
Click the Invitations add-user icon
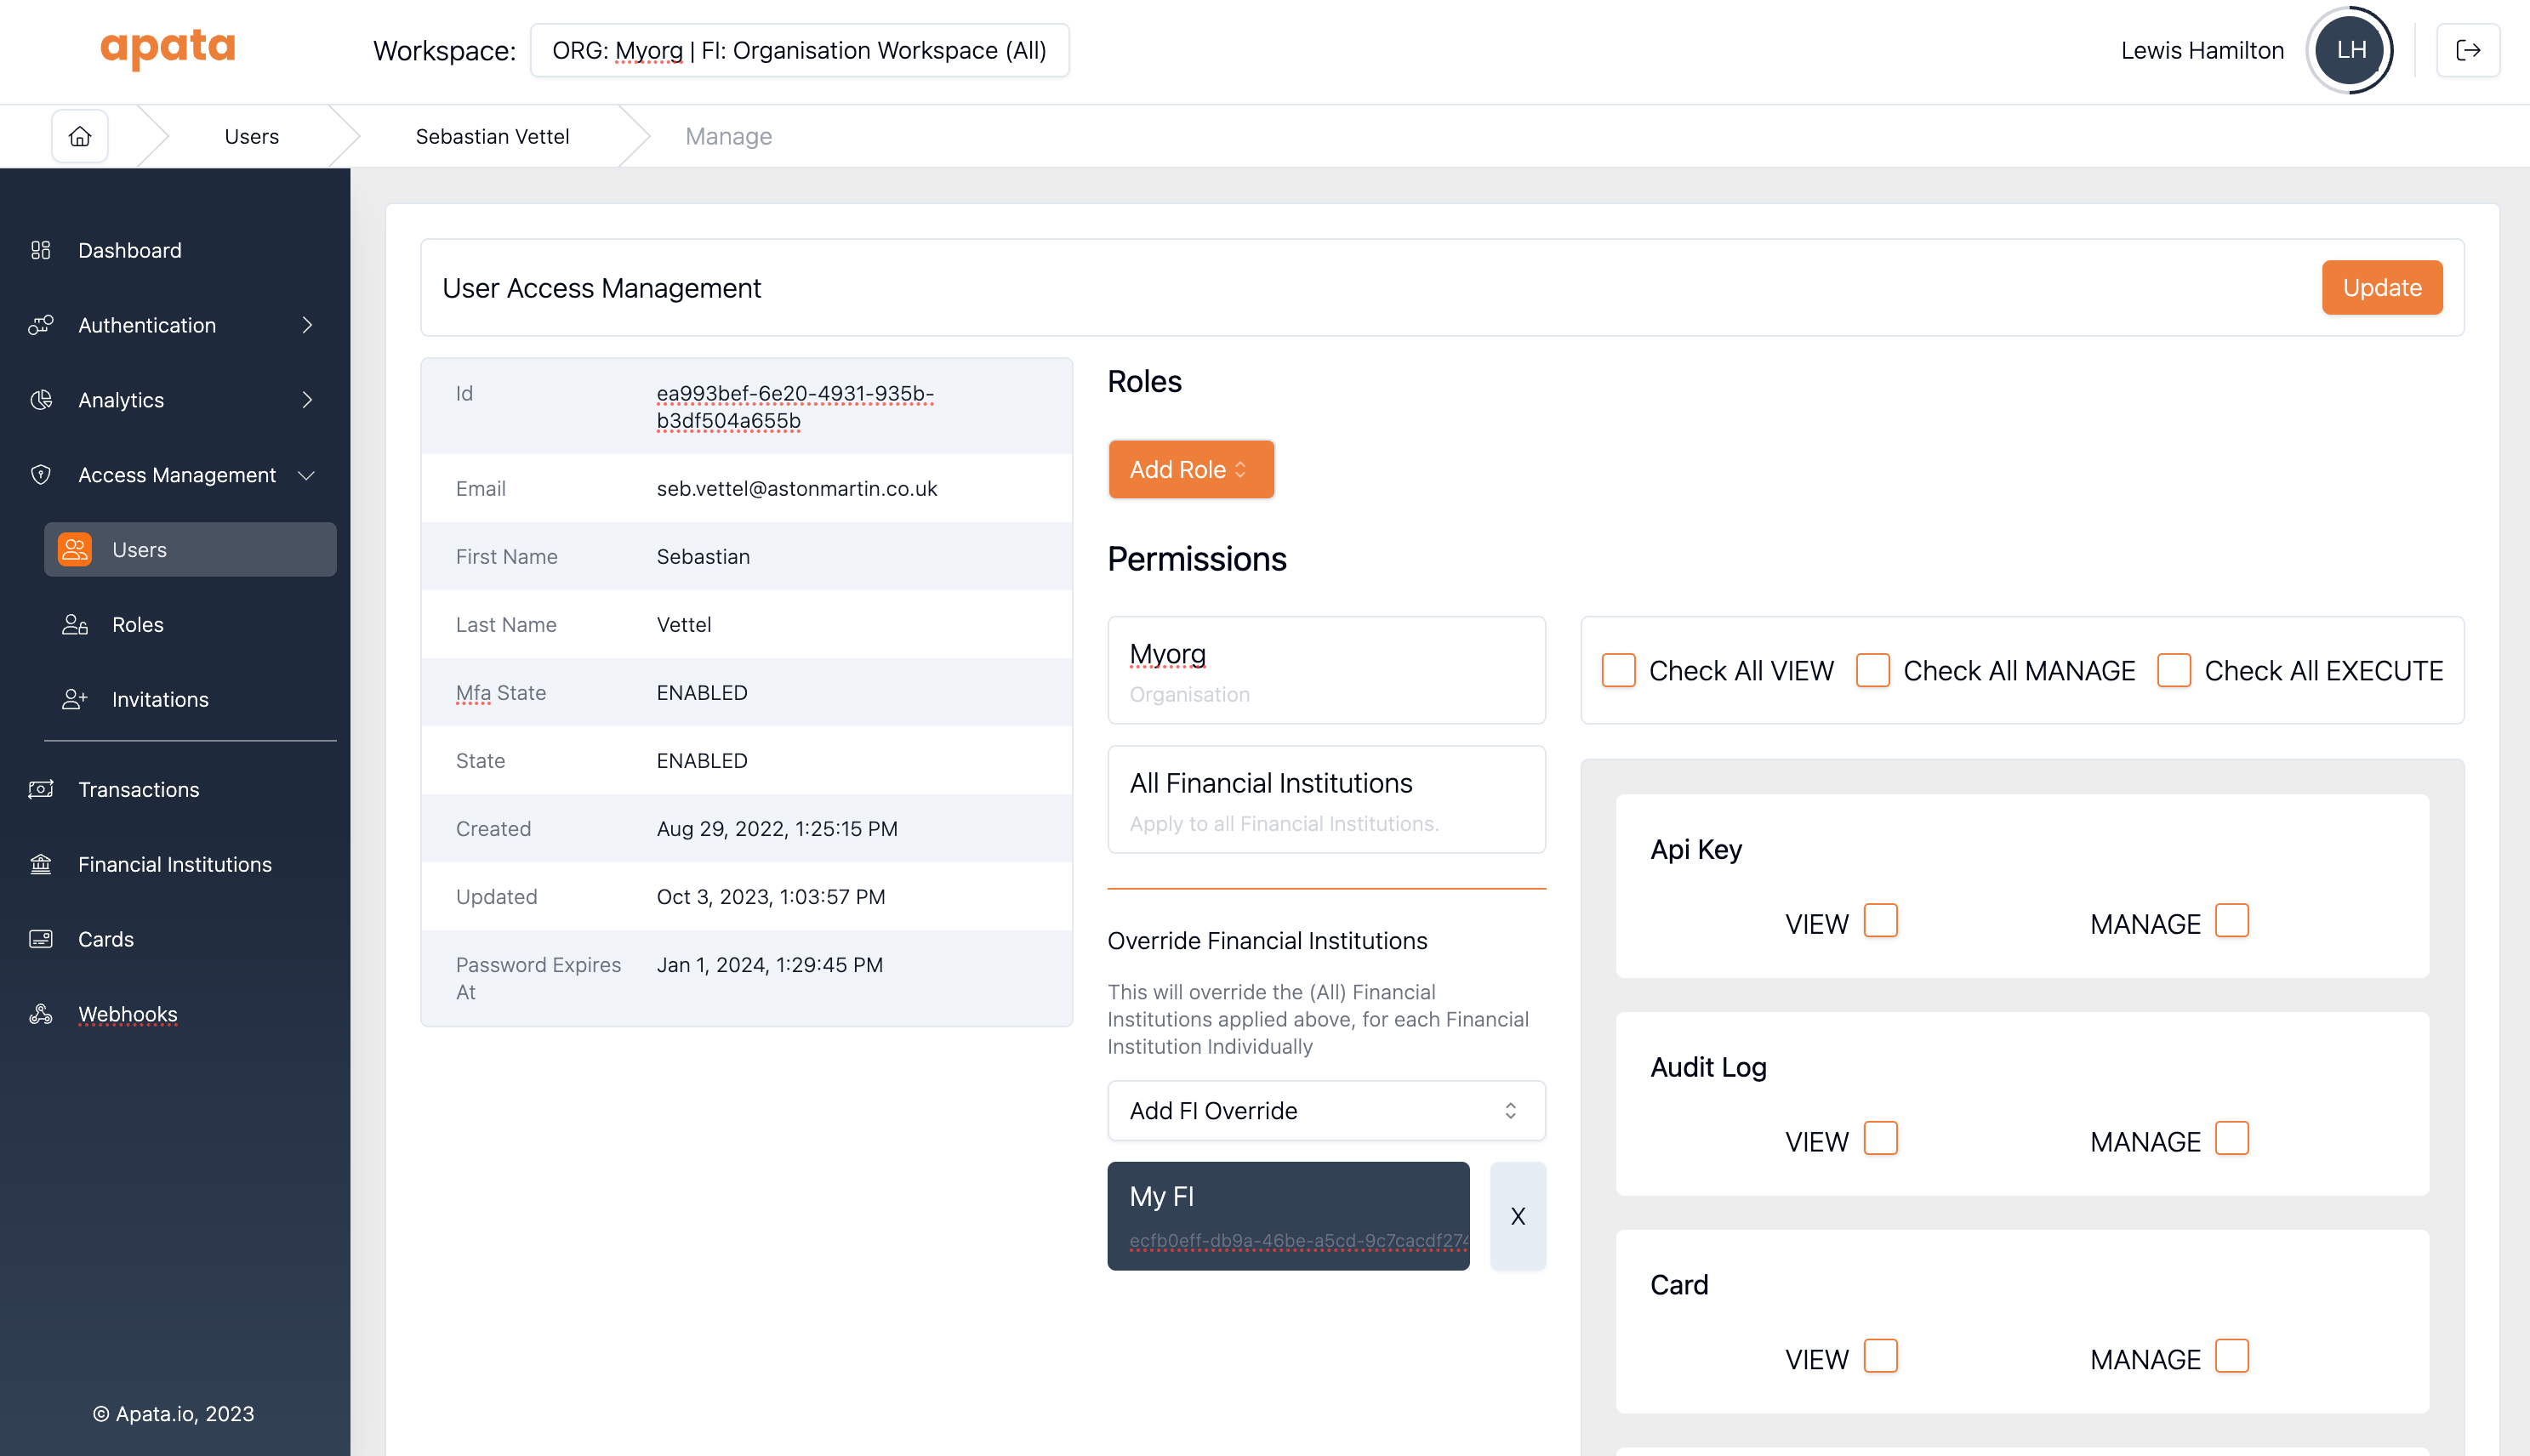(75, 699)
